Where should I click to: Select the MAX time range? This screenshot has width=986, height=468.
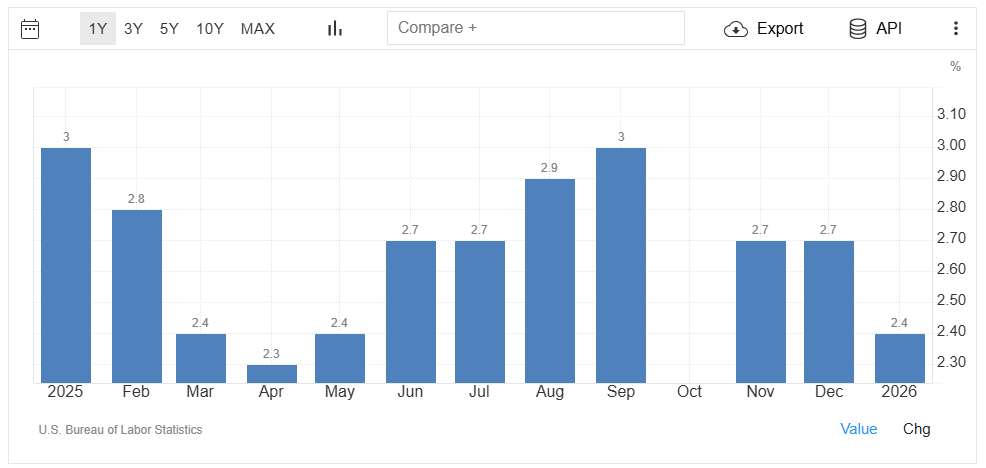pyautogui.click(x=258, y=28)
